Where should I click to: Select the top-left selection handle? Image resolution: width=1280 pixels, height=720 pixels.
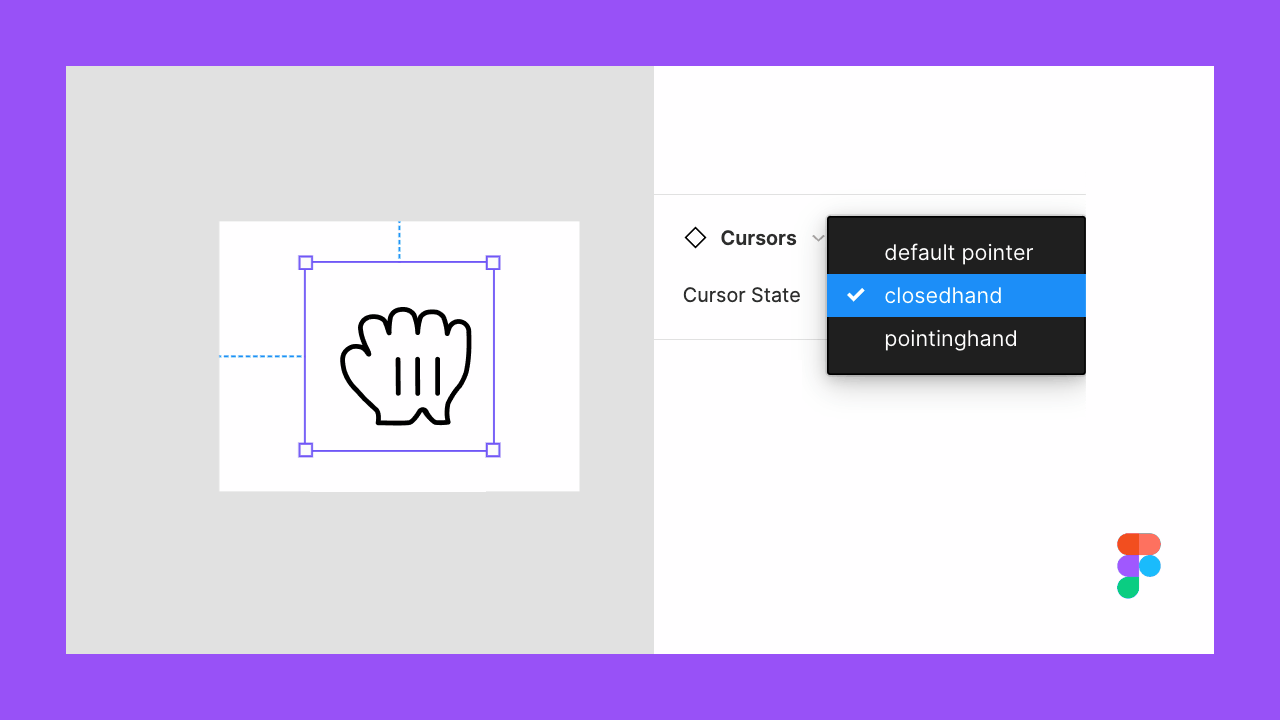[x=306, y=263]
